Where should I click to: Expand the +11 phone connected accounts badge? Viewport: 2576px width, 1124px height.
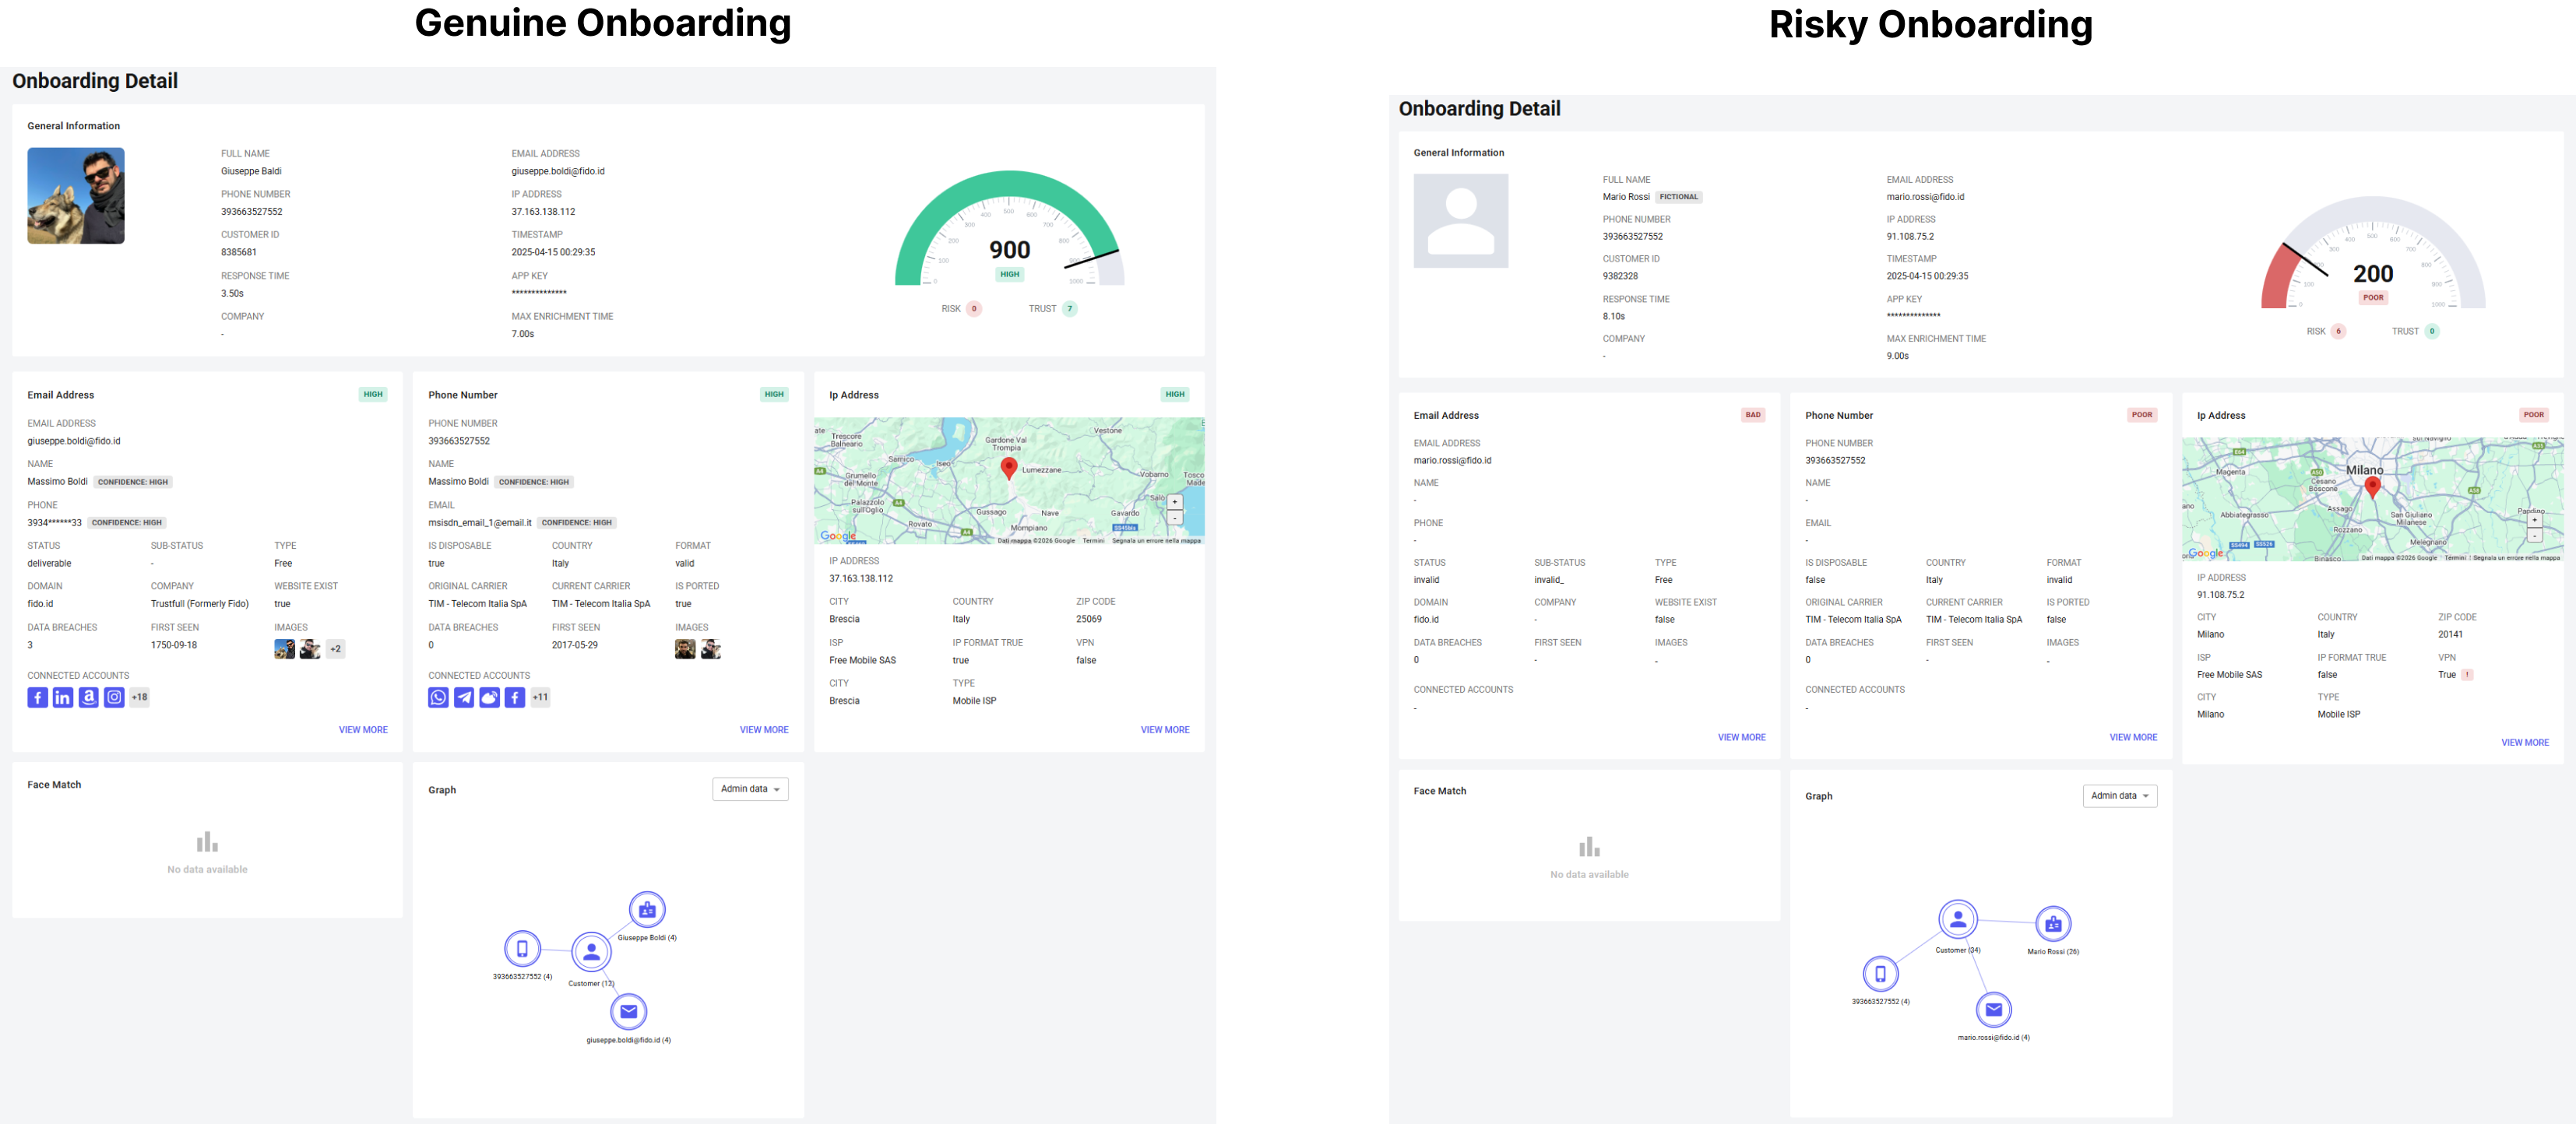coord(540,697)
